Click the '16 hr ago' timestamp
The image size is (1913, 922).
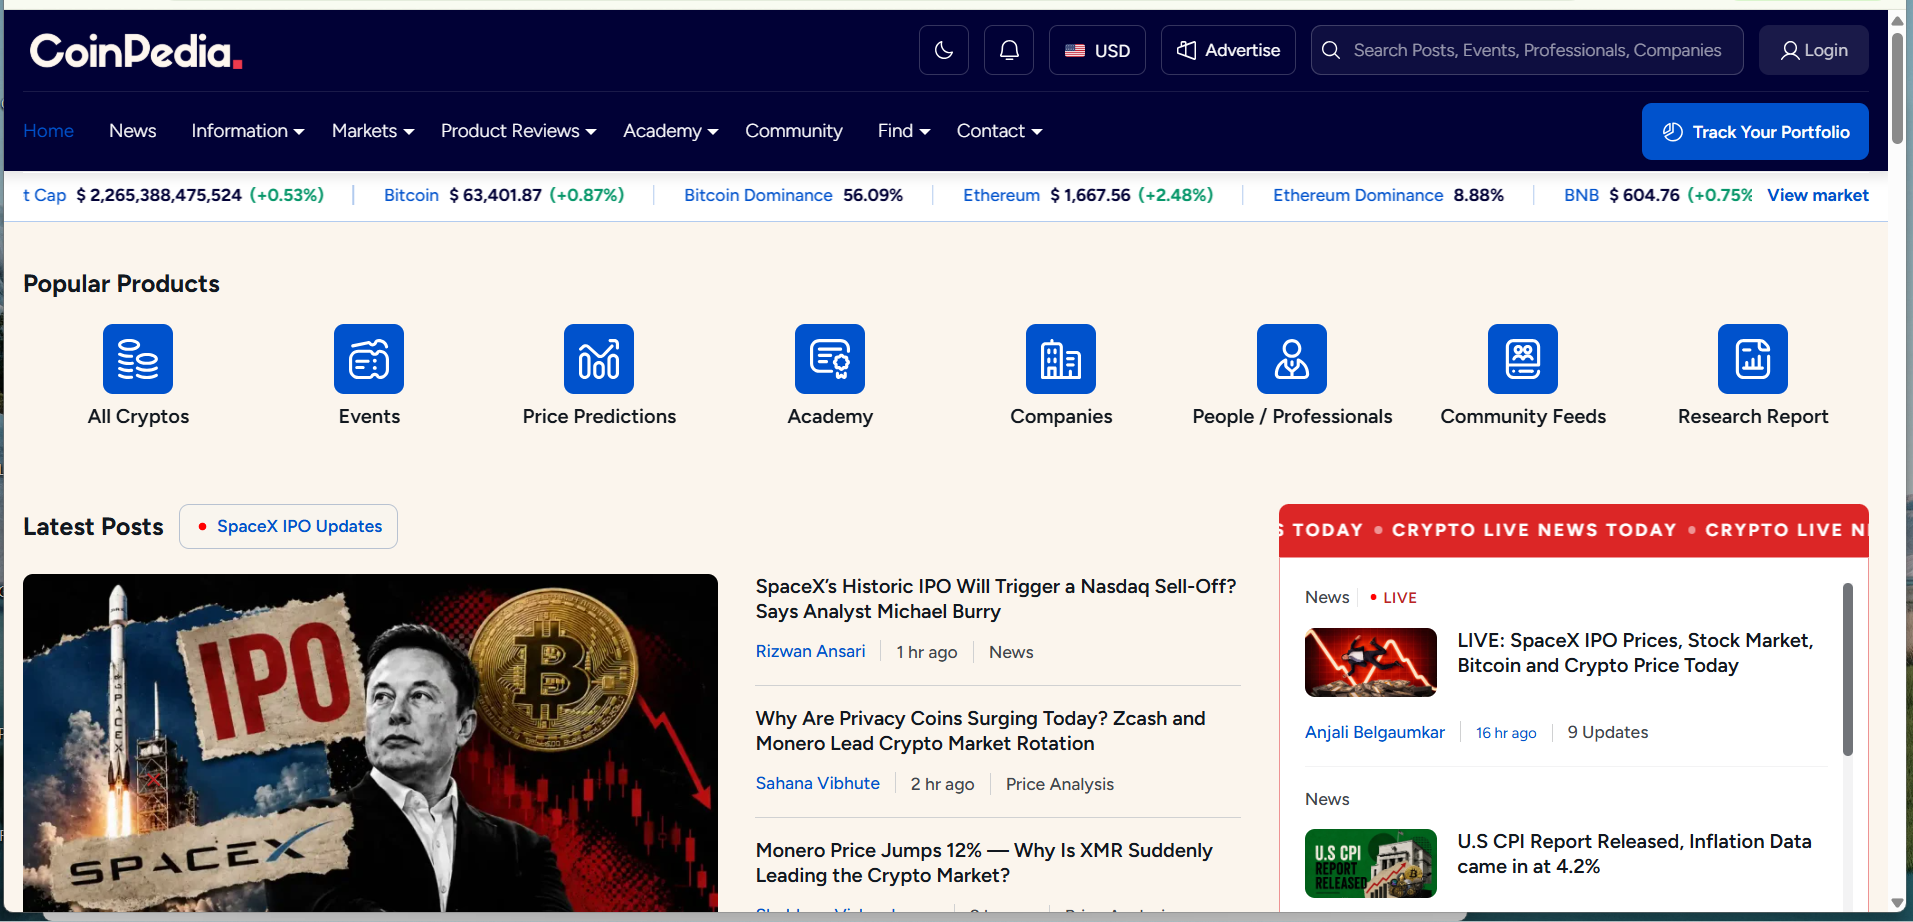pos(1505,733)
